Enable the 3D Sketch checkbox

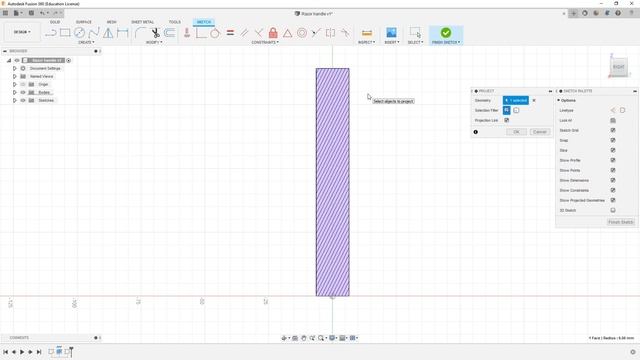(613, 210)
